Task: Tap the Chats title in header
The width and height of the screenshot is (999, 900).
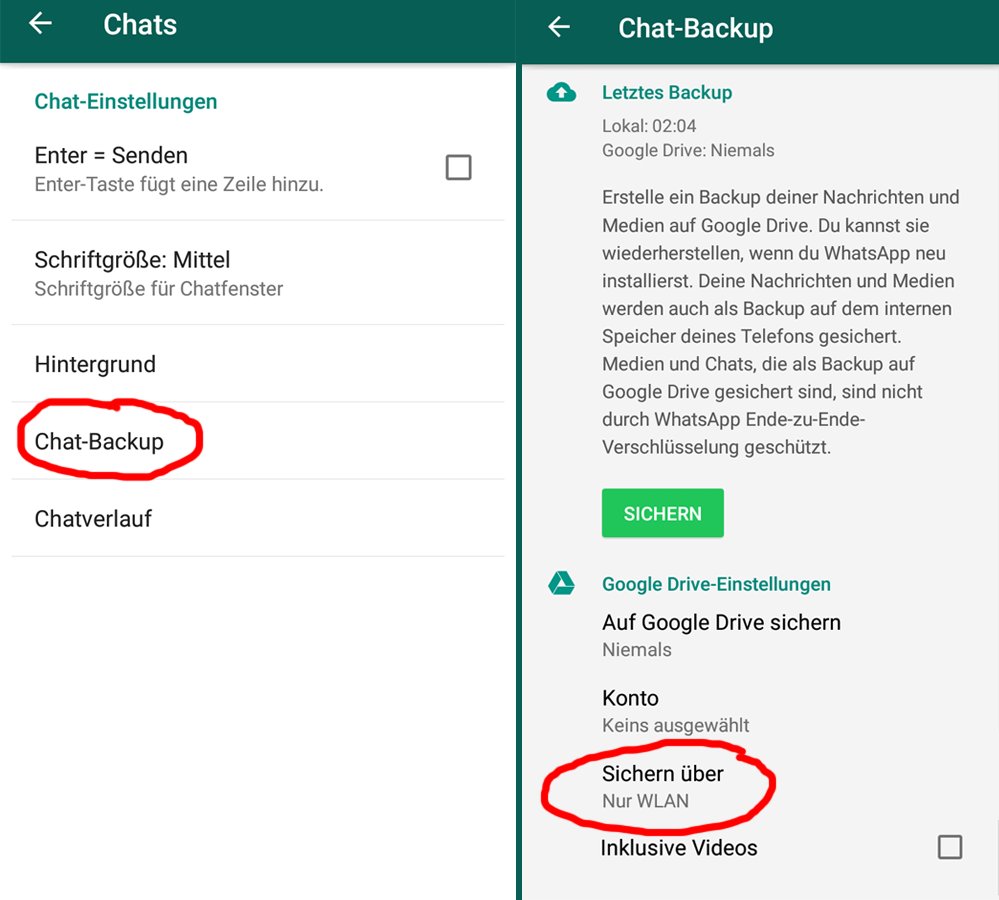Action: (x=140, y=25)
